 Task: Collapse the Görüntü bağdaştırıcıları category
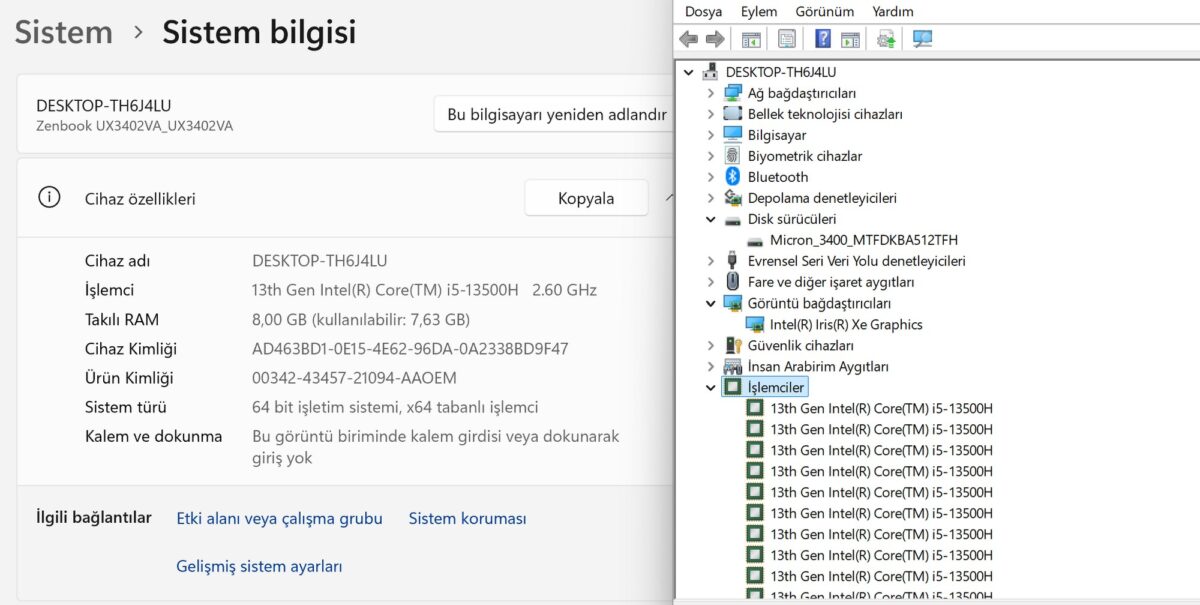[x=711, y=303]
